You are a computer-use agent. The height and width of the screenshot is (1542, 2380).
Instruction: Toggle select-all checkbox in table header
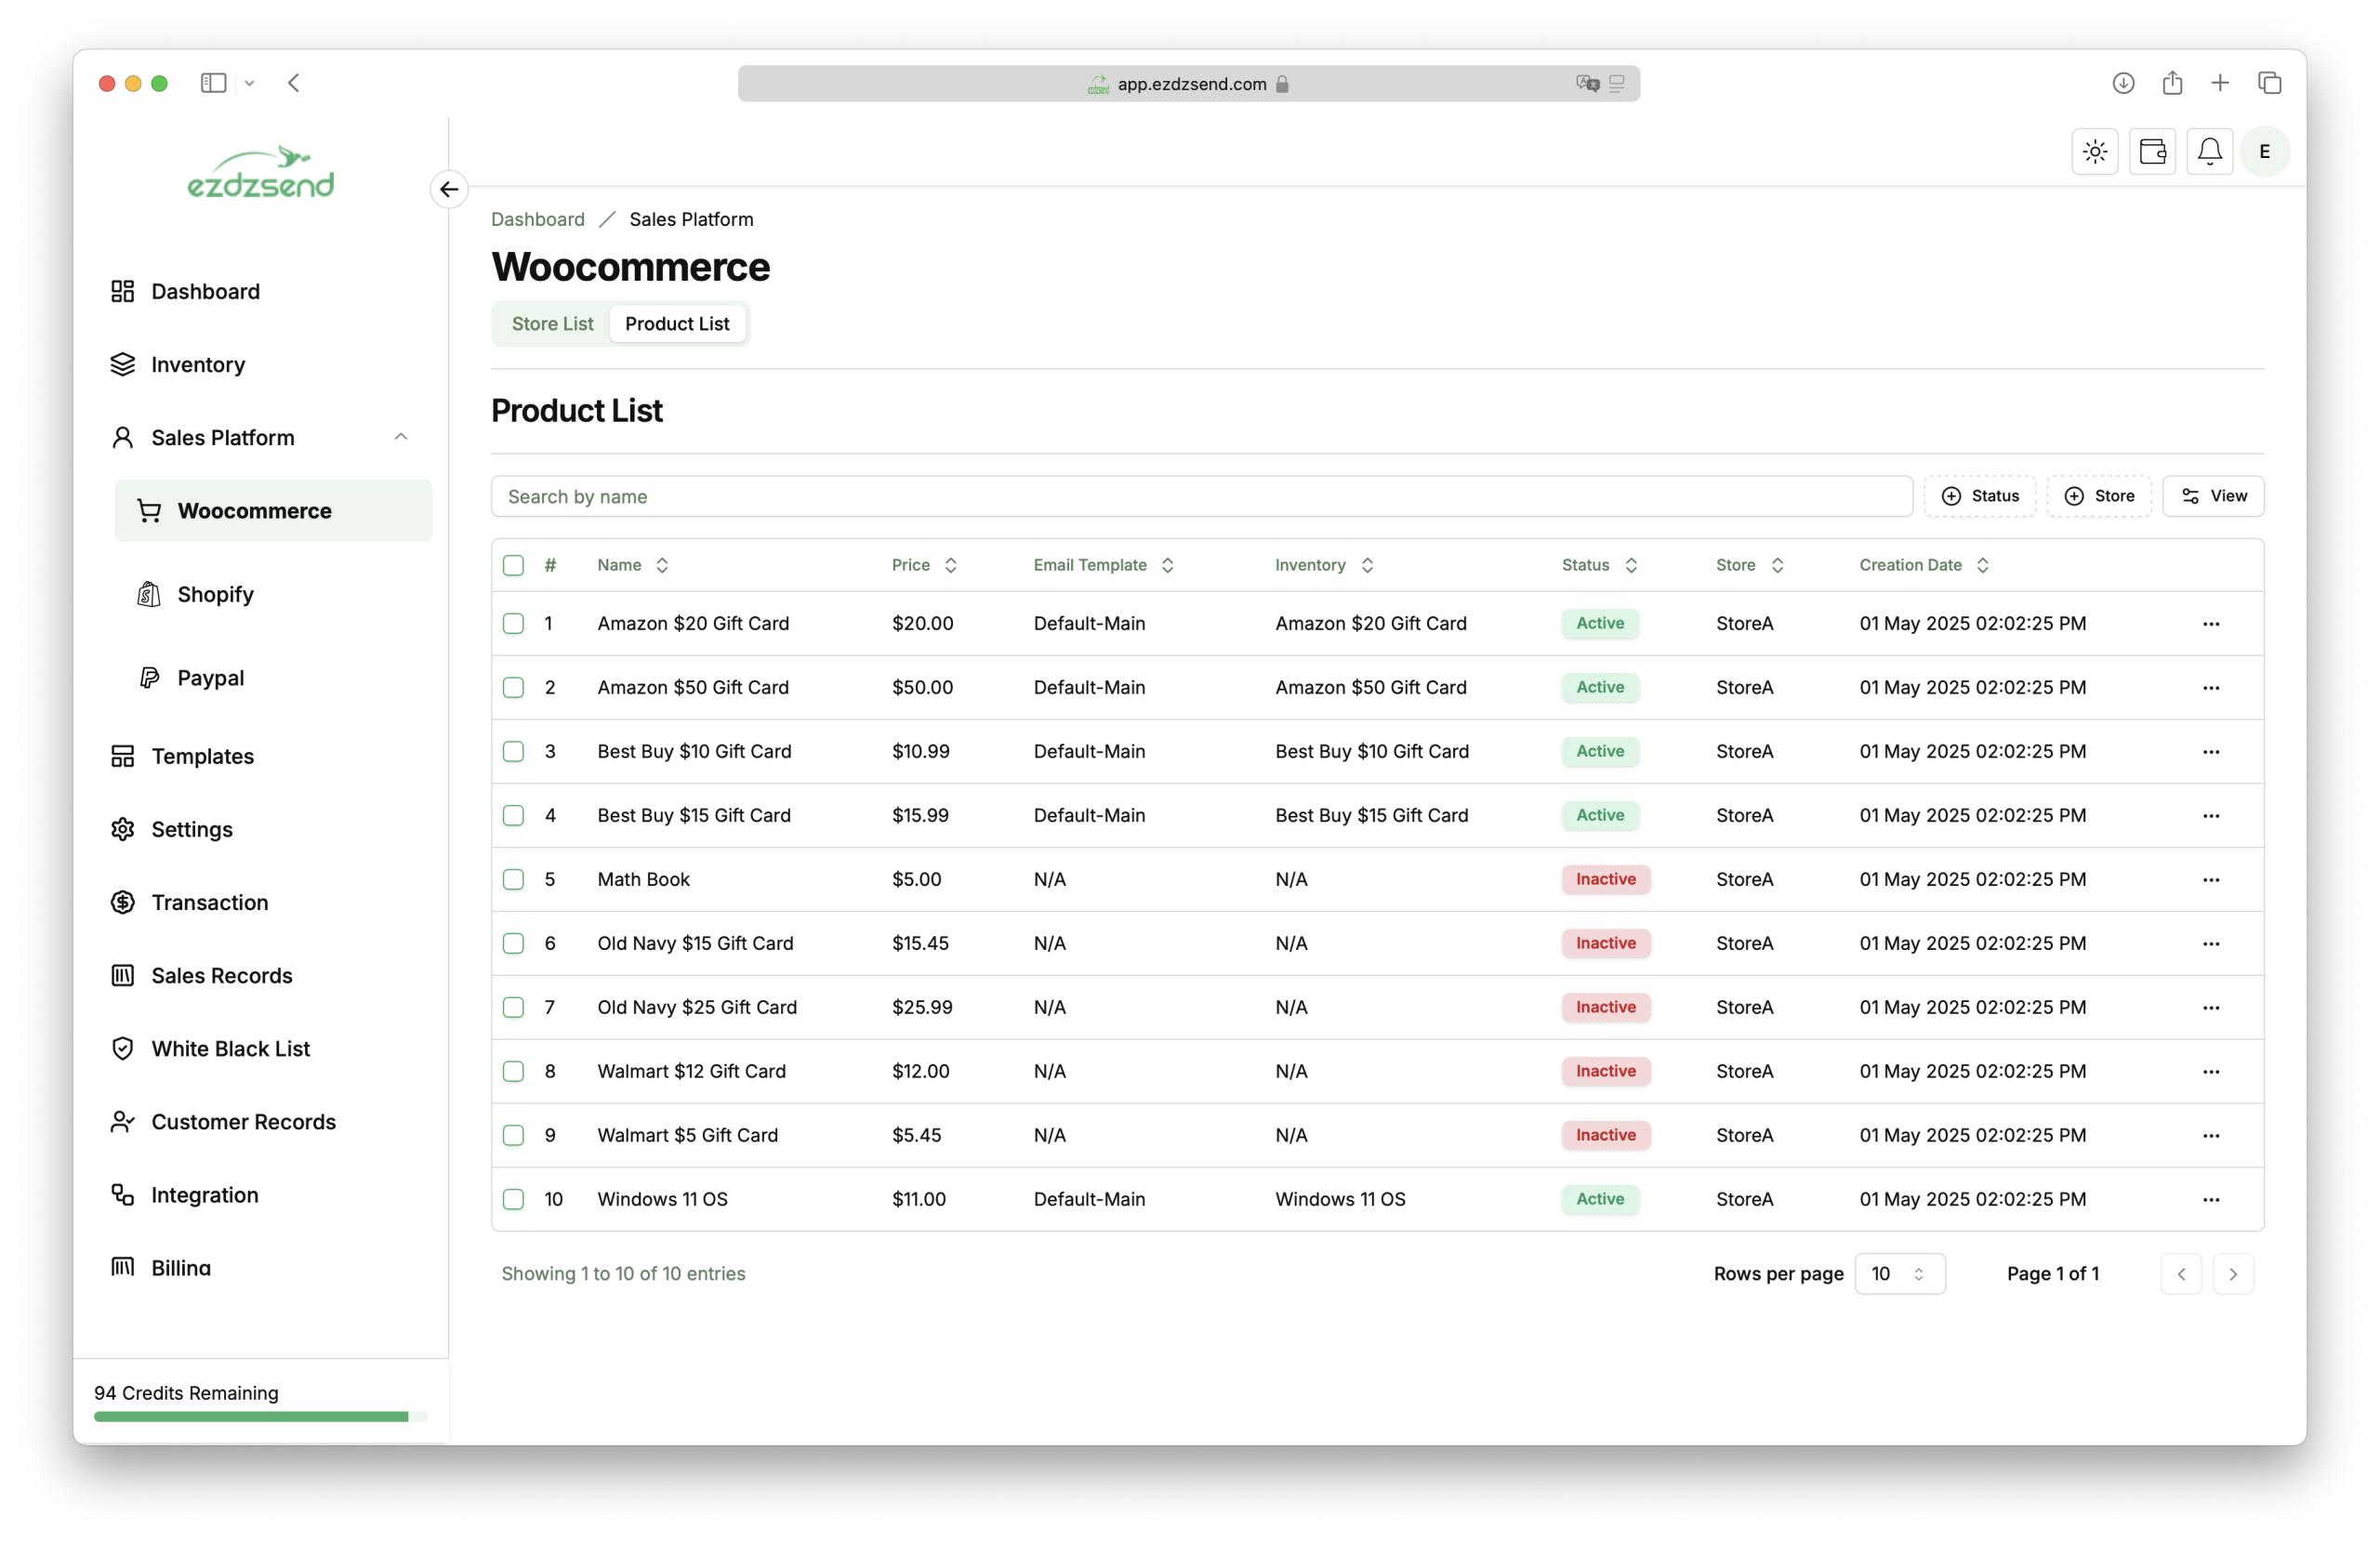click(x=513, y=565)
